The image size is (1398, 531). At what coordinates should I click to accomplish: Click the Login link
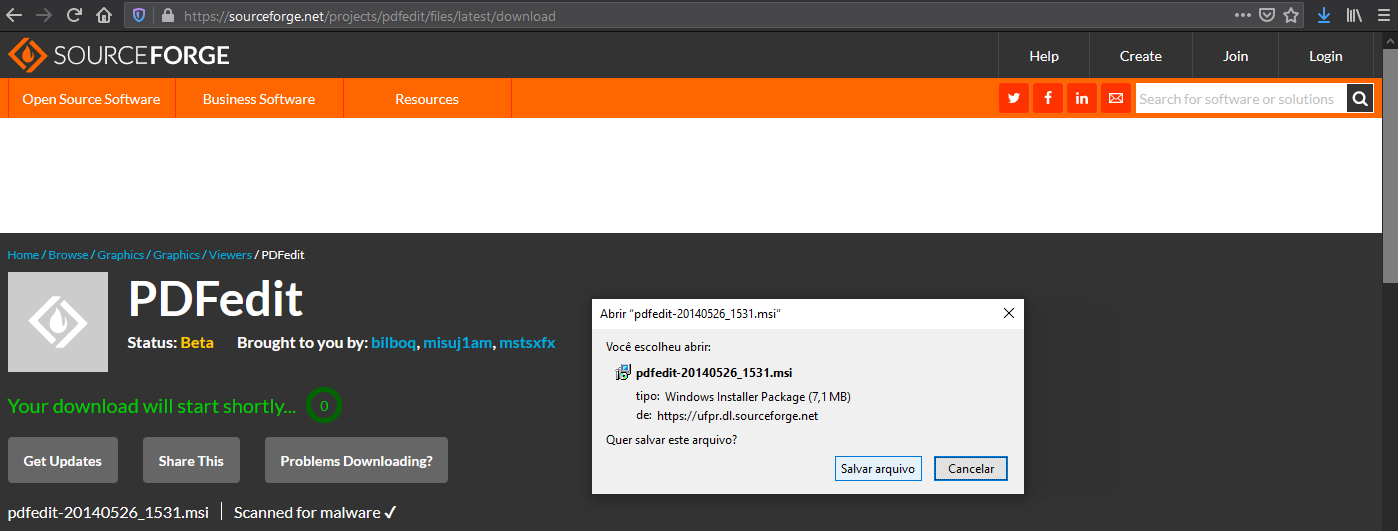coord(1325,56)
